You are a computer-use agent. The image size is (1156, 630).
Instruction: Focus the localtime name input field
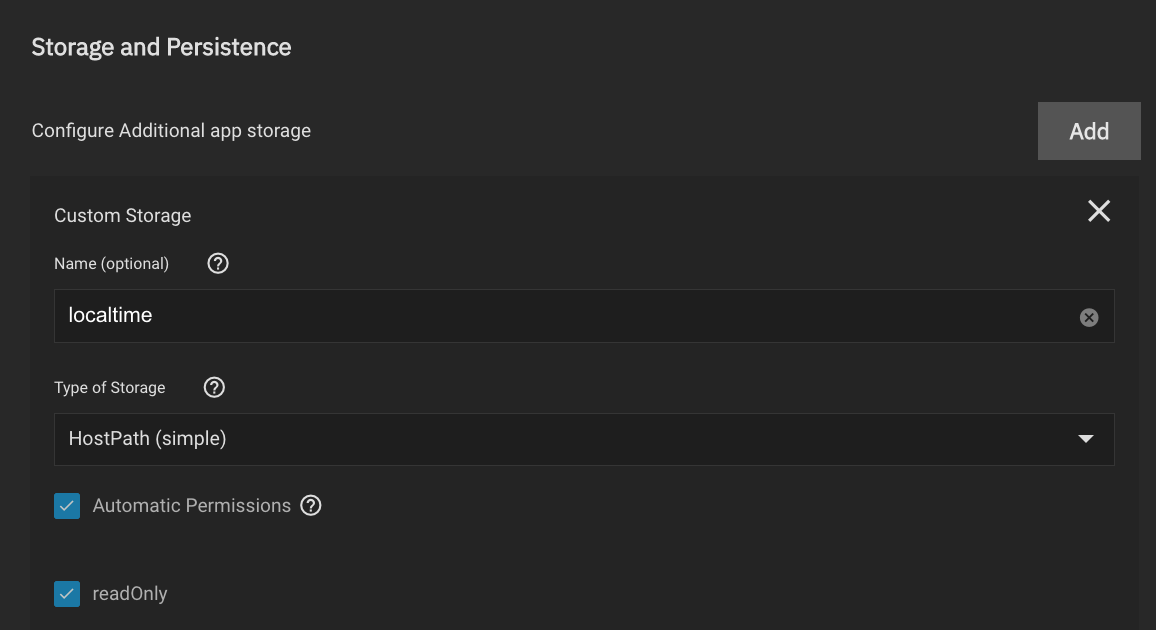[584, 315]
